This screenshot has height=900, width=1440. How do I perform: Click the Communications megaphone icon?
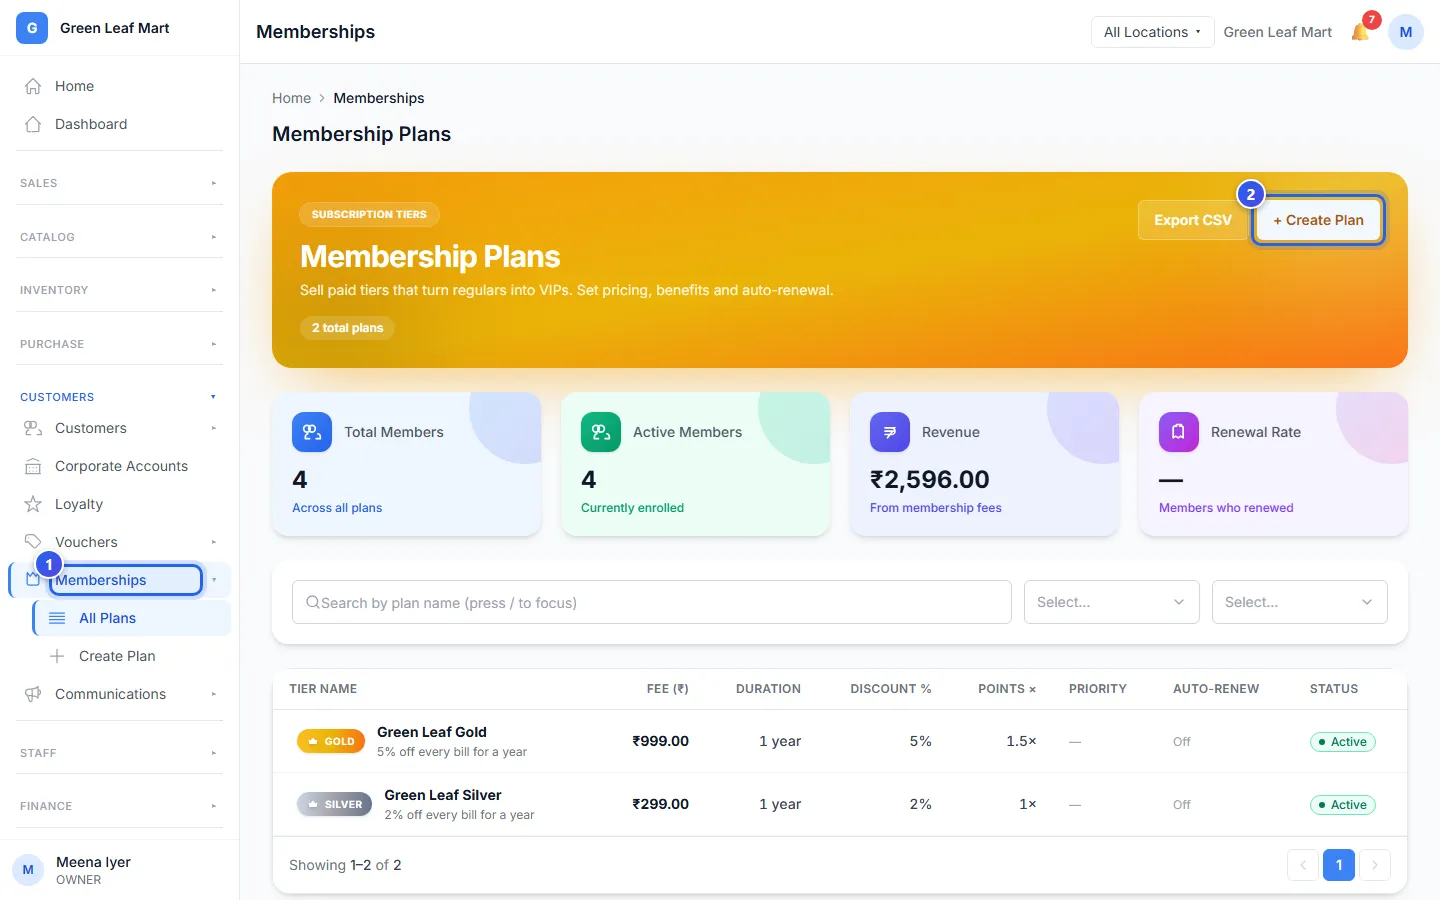tap(33, 694)
